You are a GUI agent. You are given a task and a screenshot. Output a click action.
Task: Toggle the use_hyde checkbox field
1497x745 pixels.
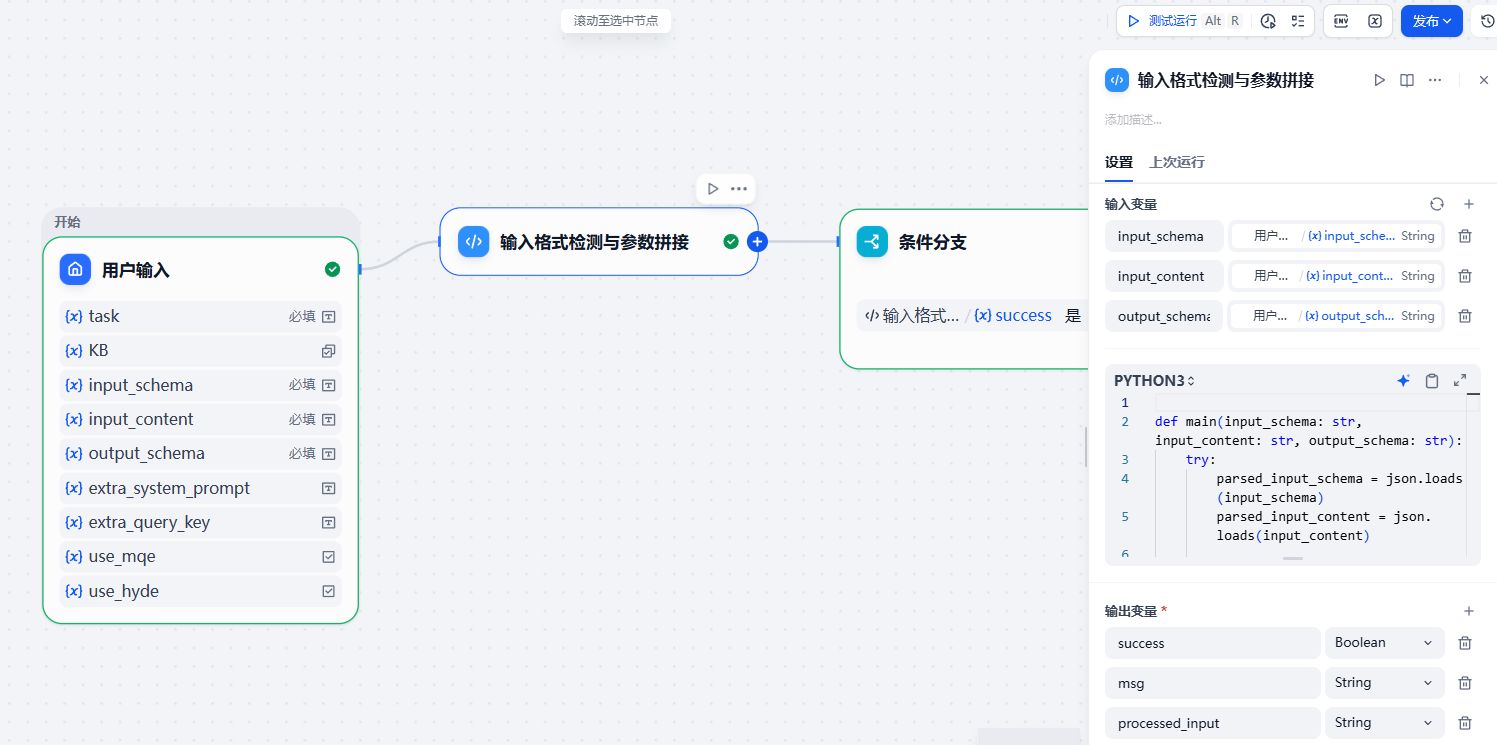click(x=328, y=591)
